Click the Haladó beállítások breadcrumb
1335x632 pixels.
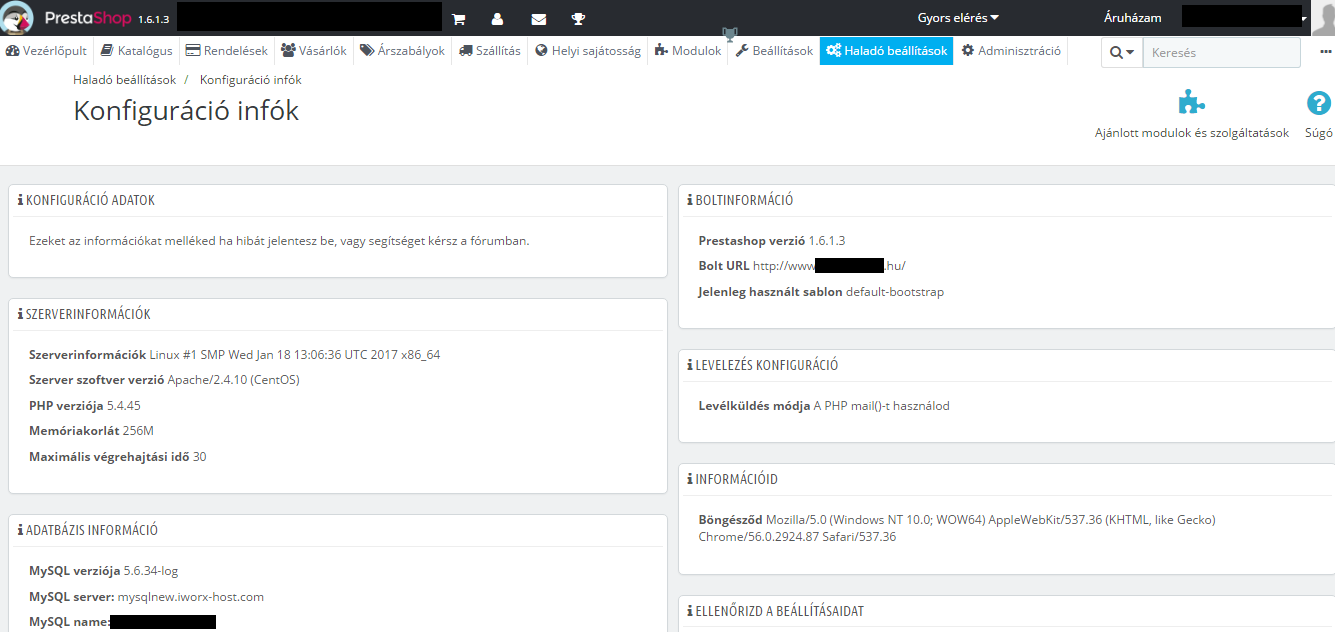point(125,80)
